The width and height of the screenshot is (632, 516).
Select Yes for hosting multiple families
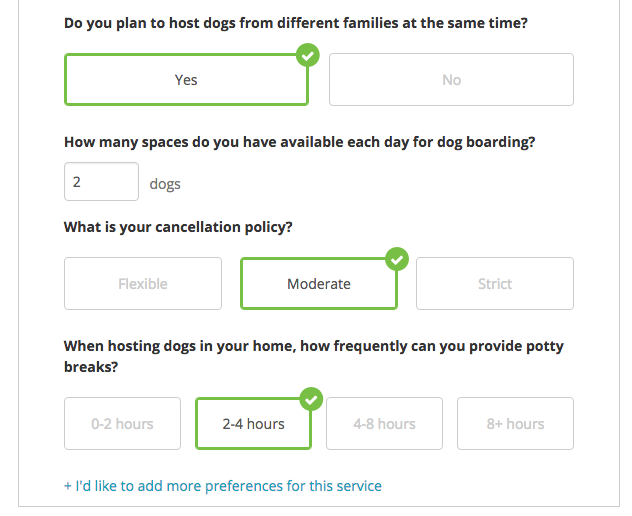186,80
